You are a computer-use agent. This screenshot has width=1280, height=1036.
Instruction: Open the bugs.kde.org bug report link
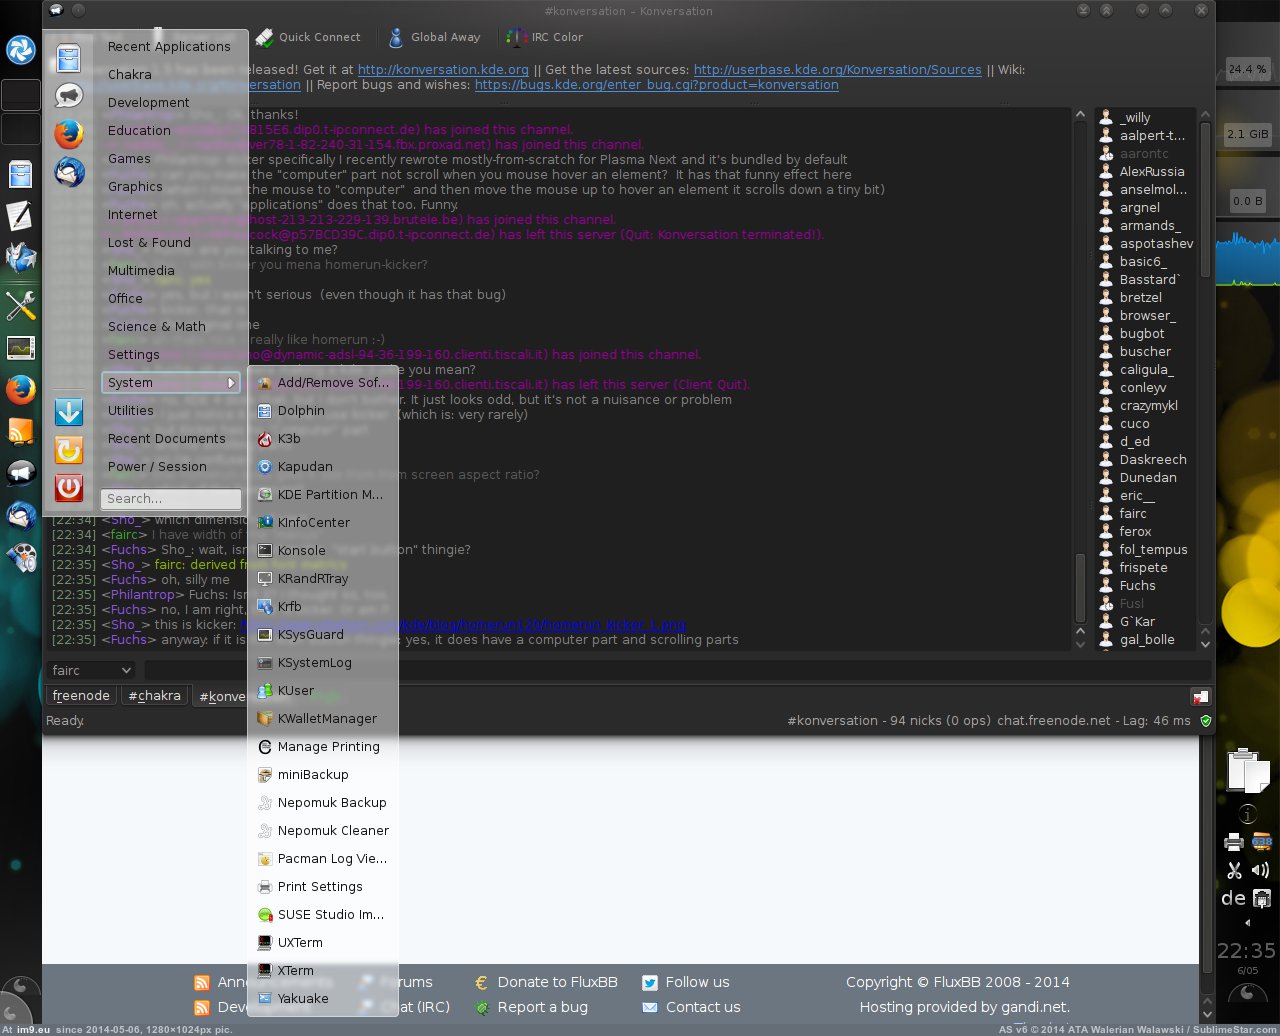point(657,85)
